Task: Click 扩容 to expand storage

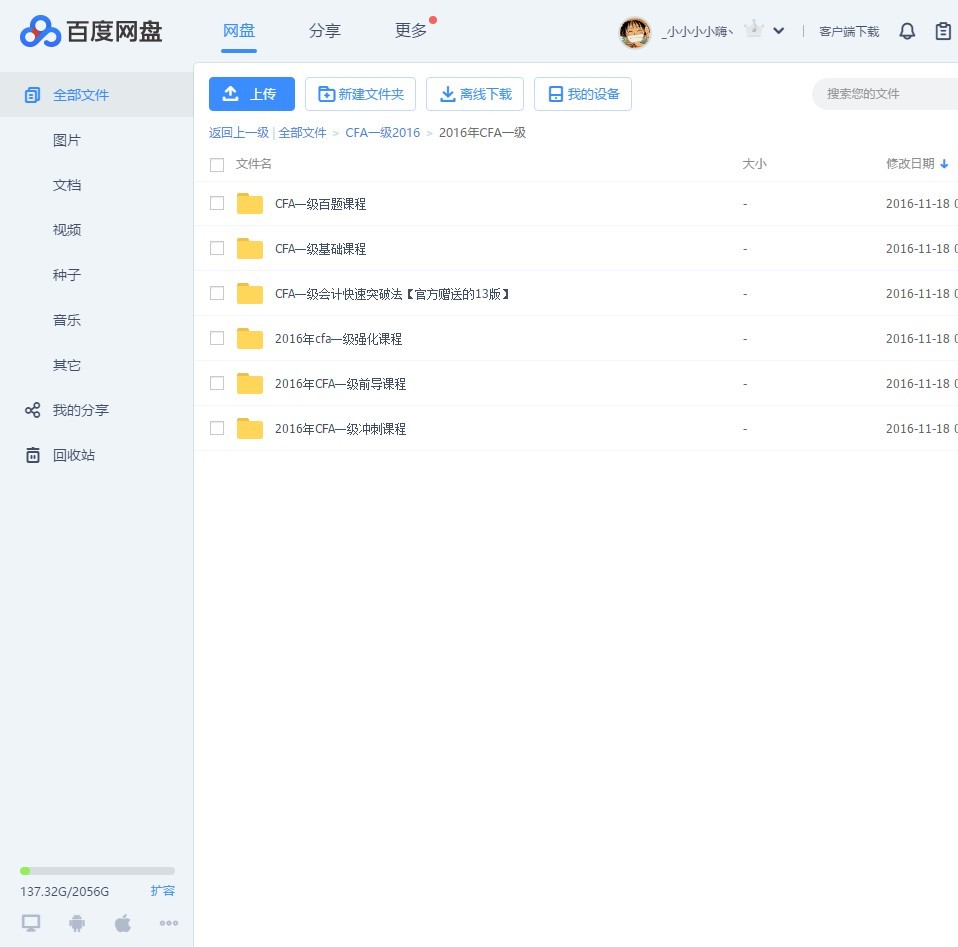Action: (163, 891)
